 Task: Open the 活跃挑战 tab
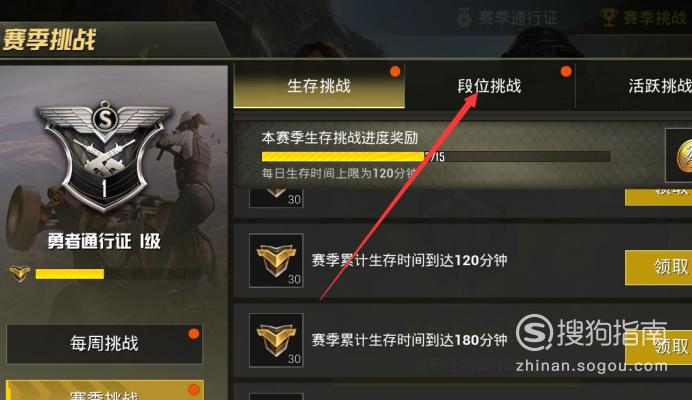[660, 86]
